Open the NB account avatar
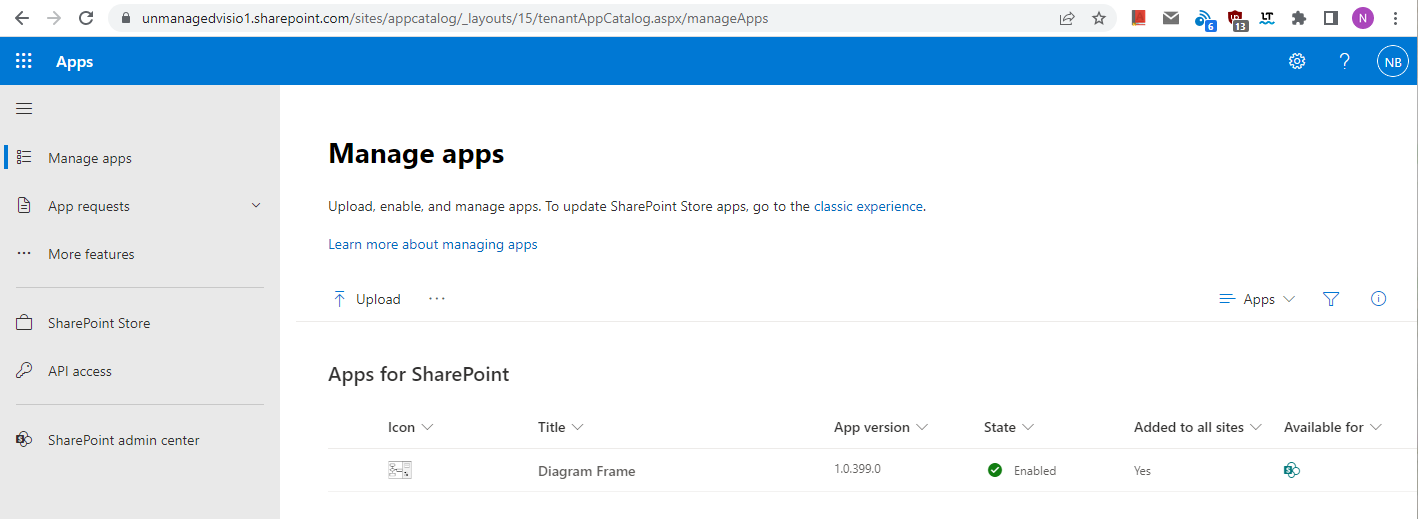The width and height of the screenshot is (1418, 519). pyautogui.click(x=1392, y=61)
